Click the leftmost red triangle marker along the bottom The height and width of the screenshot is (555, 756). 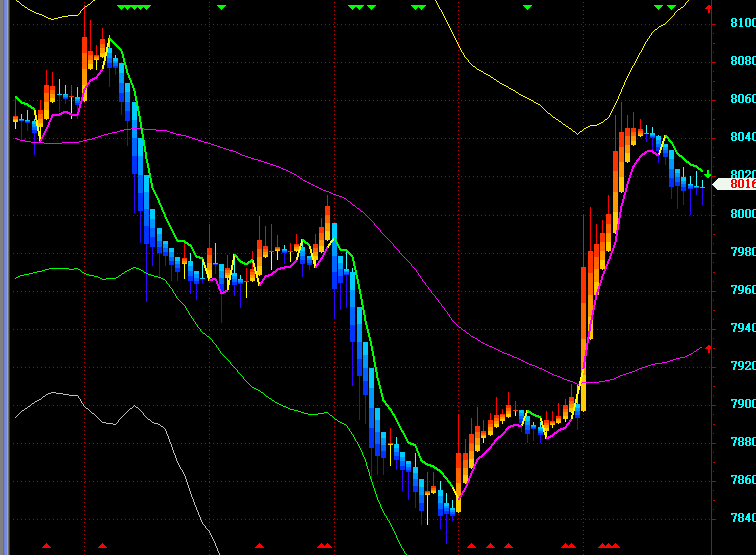click(46, 545)
